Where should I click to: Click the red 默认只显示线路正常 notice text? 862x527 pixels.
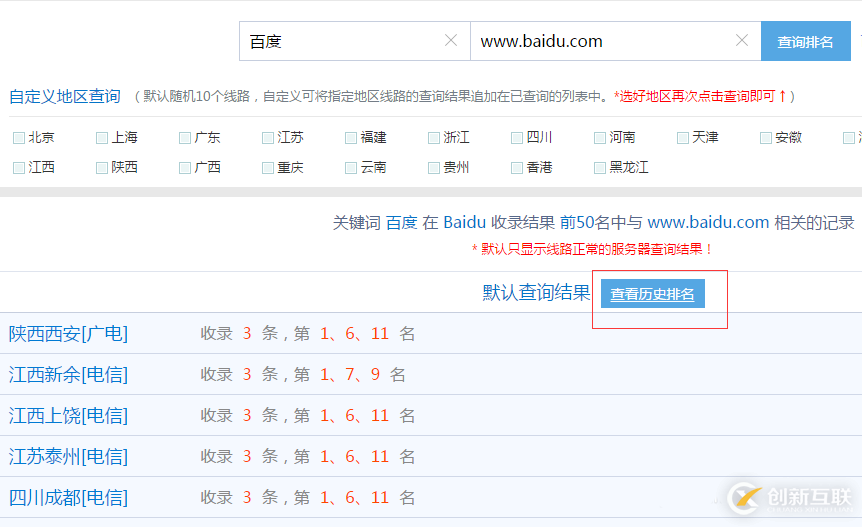[x=592, y=249]
